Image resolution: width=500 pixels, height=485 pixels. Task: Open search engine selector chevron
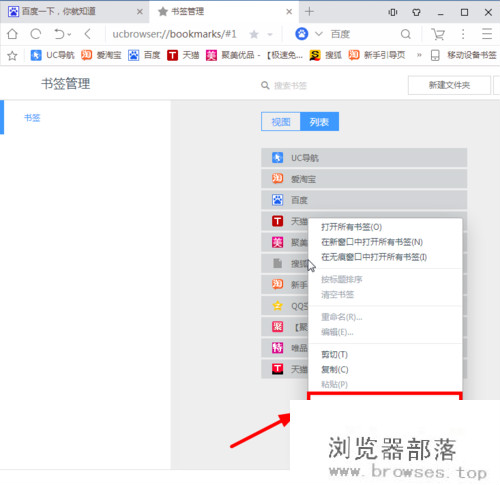coord(319,34)
